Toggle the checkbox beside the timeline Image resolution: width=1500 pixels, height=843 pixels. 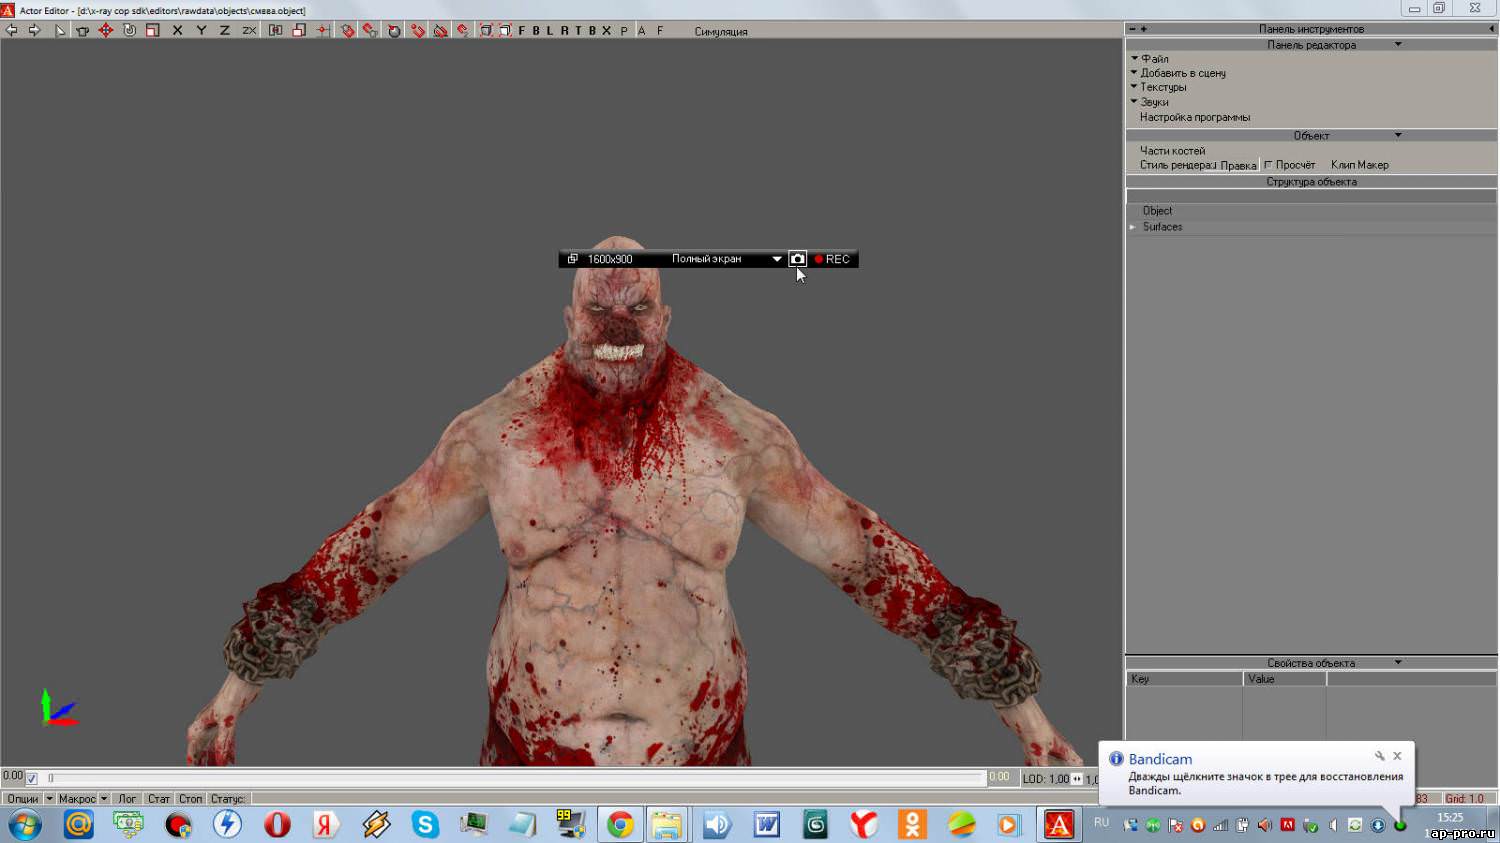click(32, 779)
